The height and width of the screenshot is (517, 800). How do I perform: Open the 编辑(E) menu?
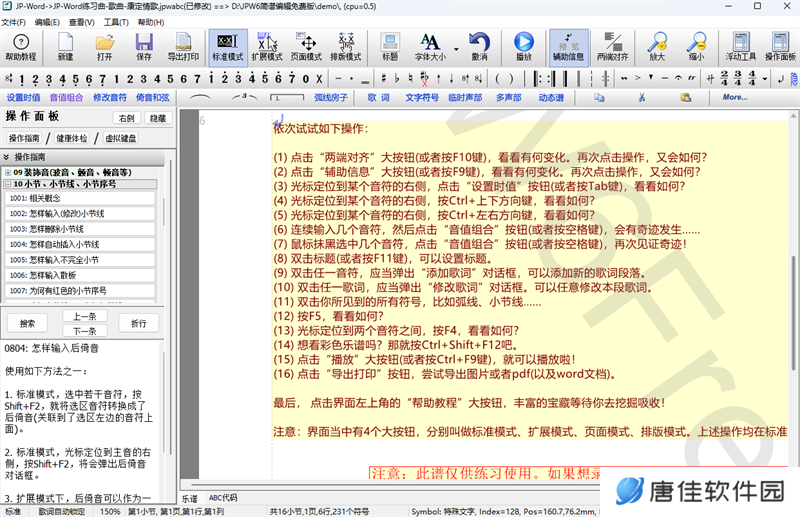pyautogui.click(x=47, y=22)
